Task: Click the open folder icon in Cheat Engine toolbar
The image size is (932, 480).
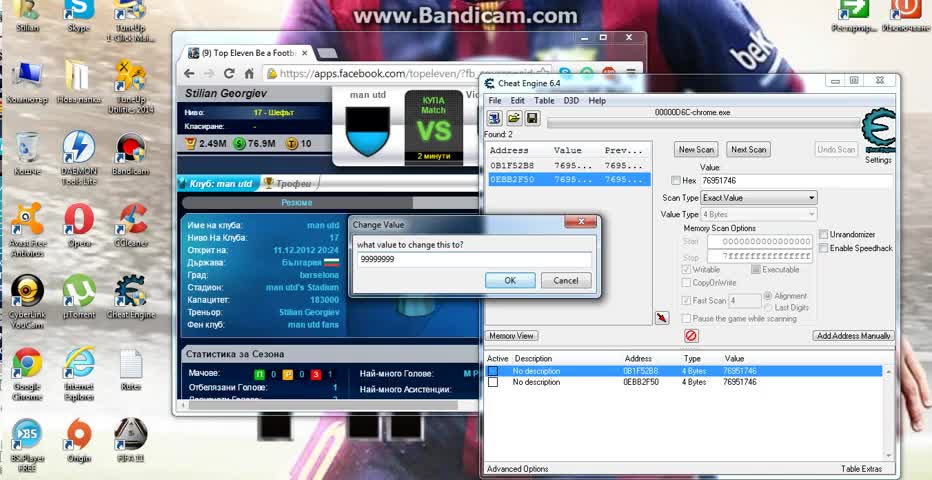Action: (514, 118)
